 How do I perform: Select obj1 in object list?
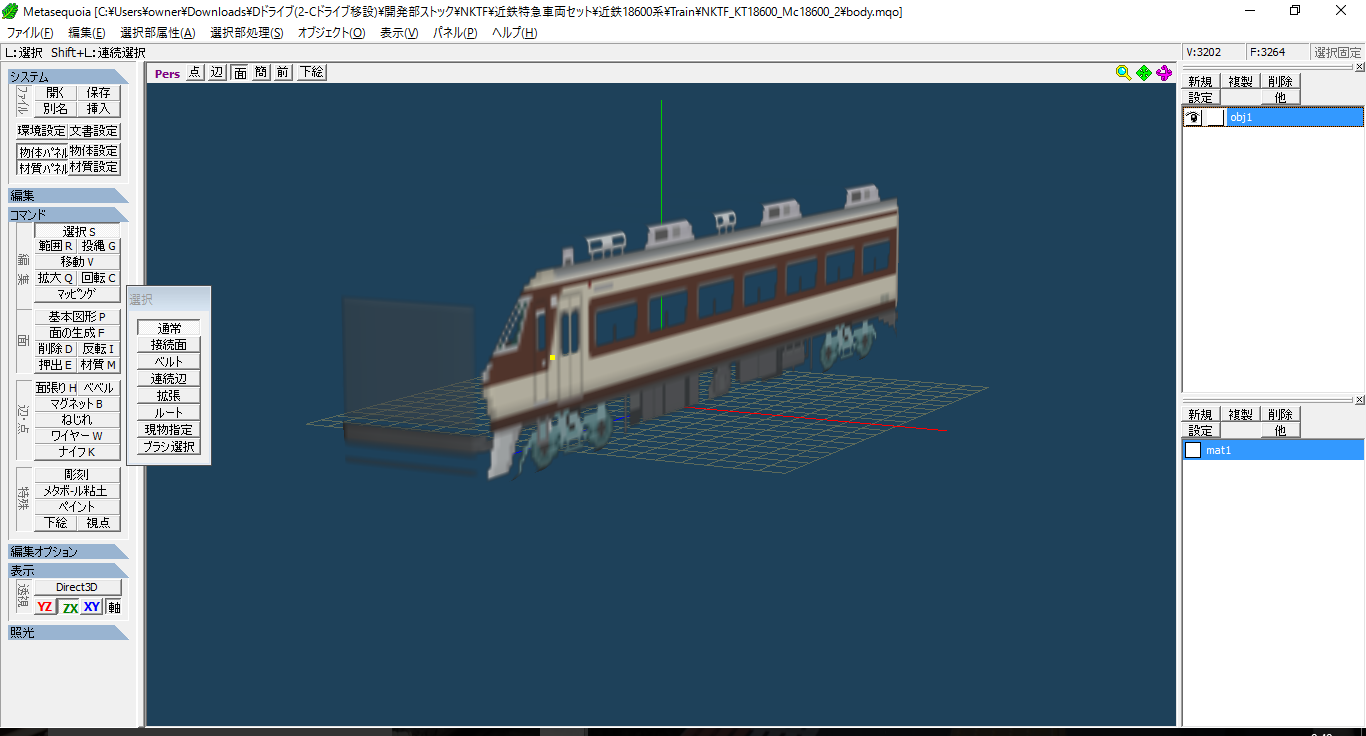[1295, 117]
